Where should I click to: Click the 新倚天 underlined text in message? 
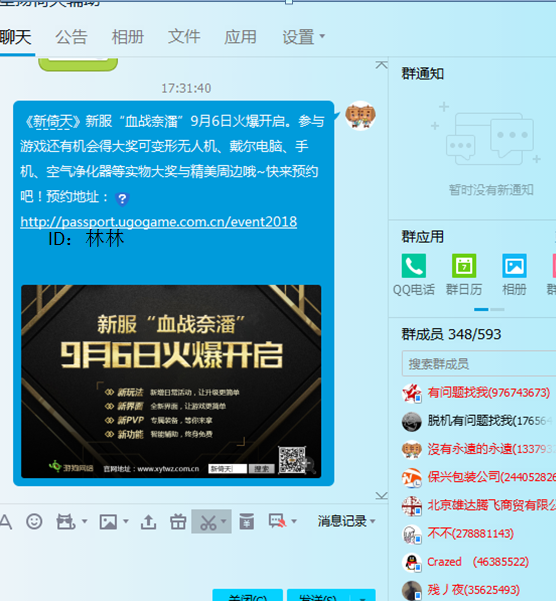52,122
